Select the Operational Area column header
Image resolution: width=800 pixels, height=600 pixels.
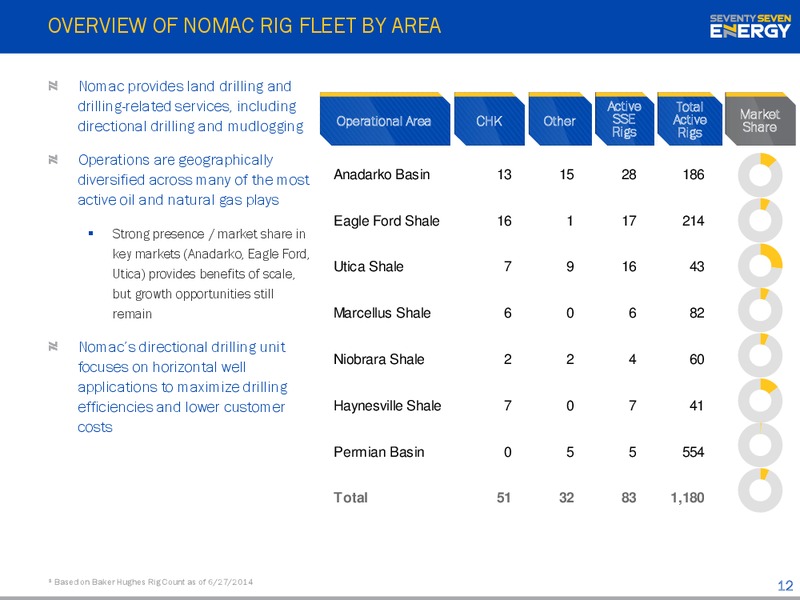pos(385,119)
